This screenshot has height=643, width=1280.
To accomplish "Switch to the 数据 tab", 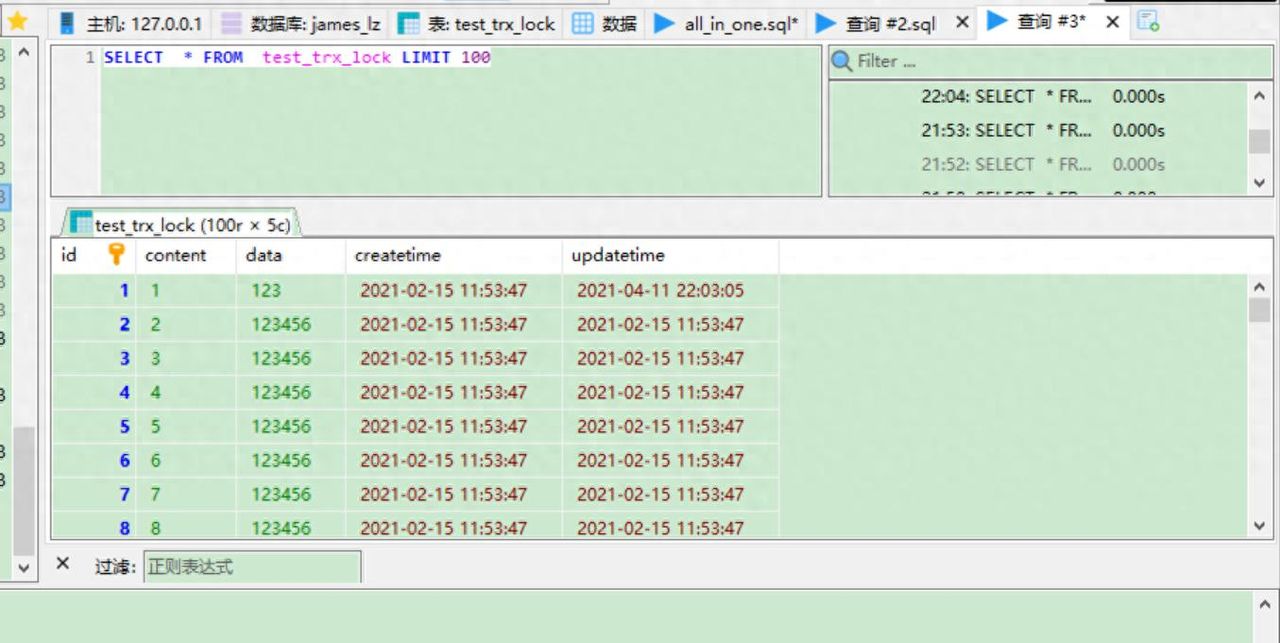I will pyautogui.click(x=606, y=23).
